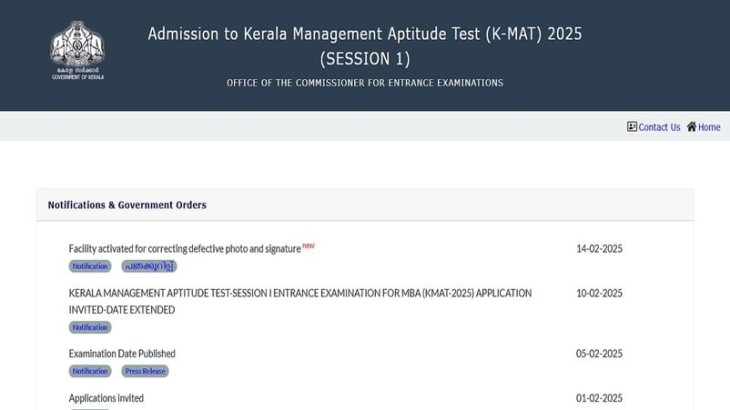The width and height of the screenshot is (730, 410).
Task: Click the Government of Kerala emblem logo
Action: click(78, 50)
